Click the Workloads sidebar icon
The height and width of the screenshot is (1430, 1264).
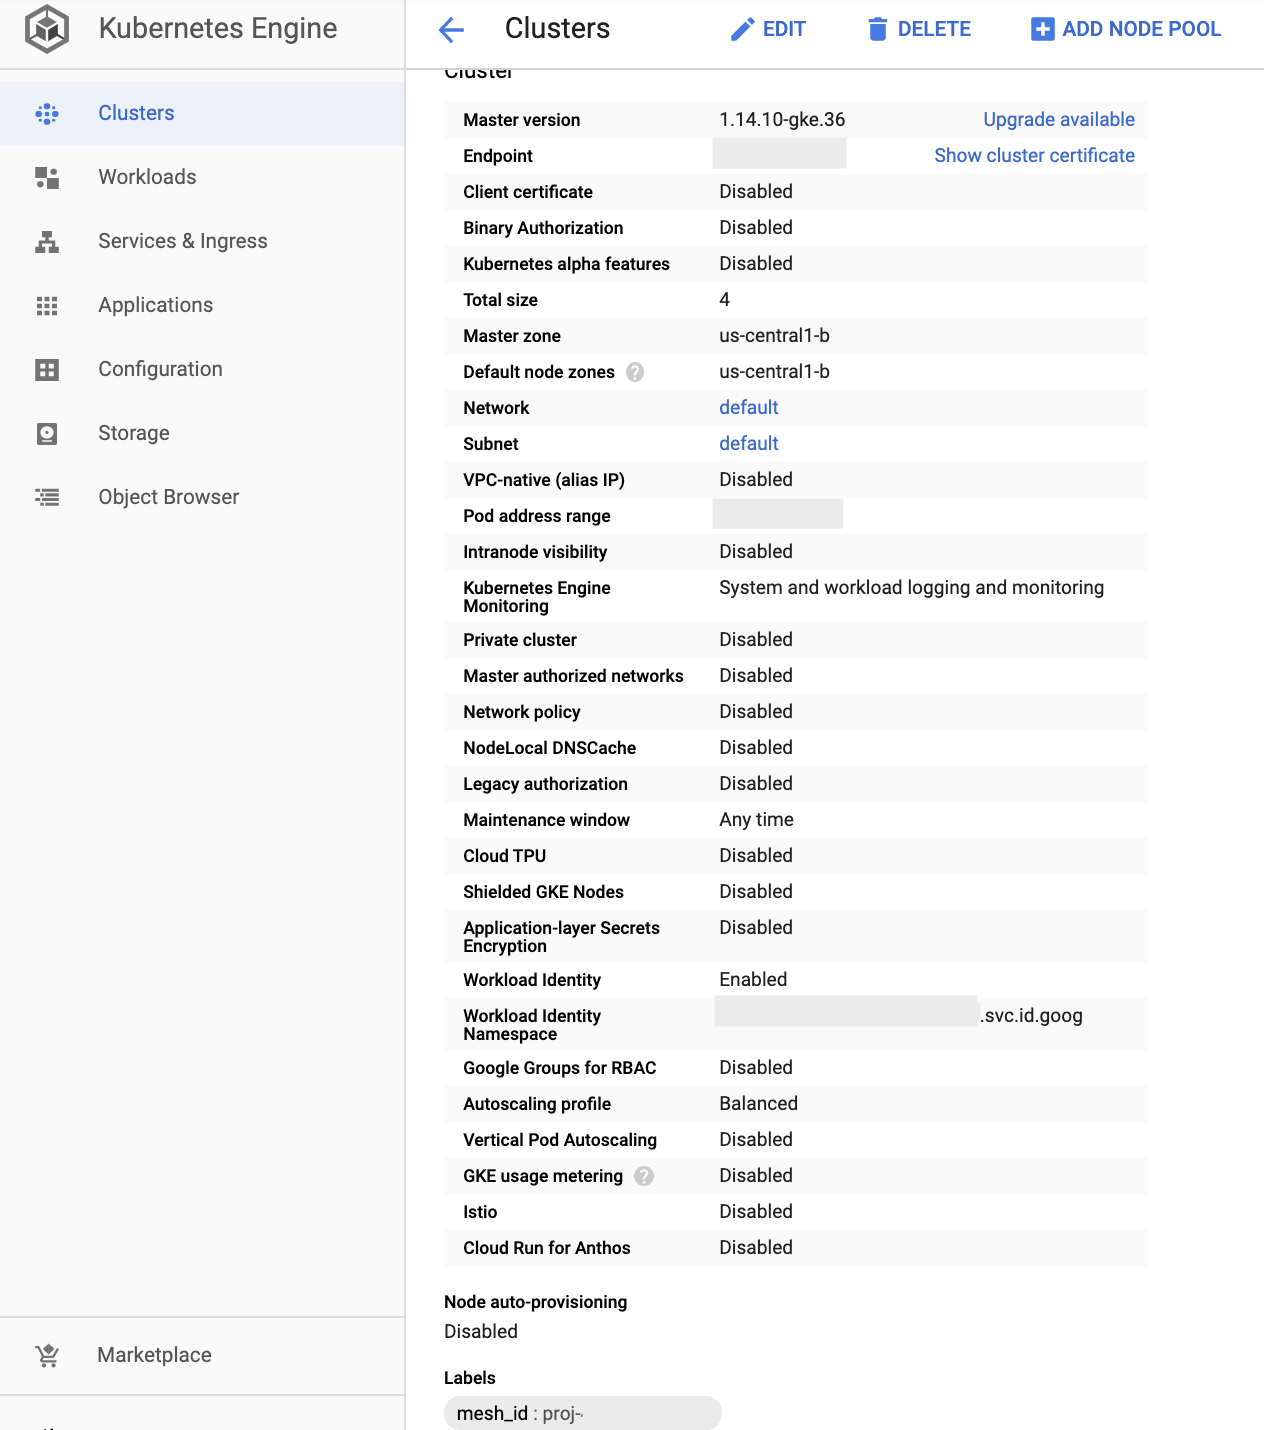point(47,178)
